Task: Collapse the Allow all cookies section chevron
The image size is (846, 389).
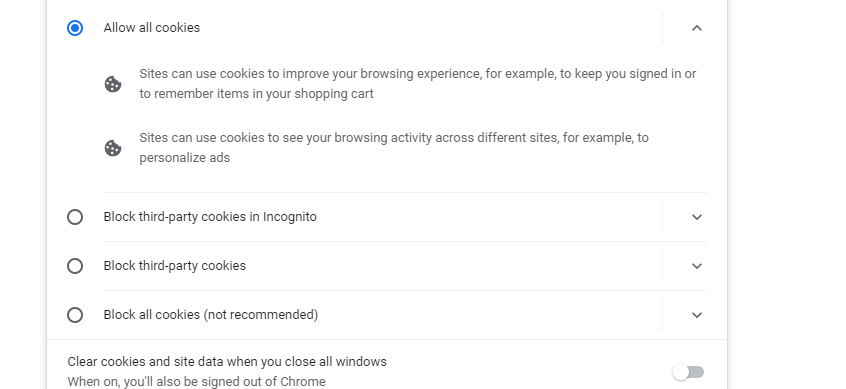Action: point(697,28)
